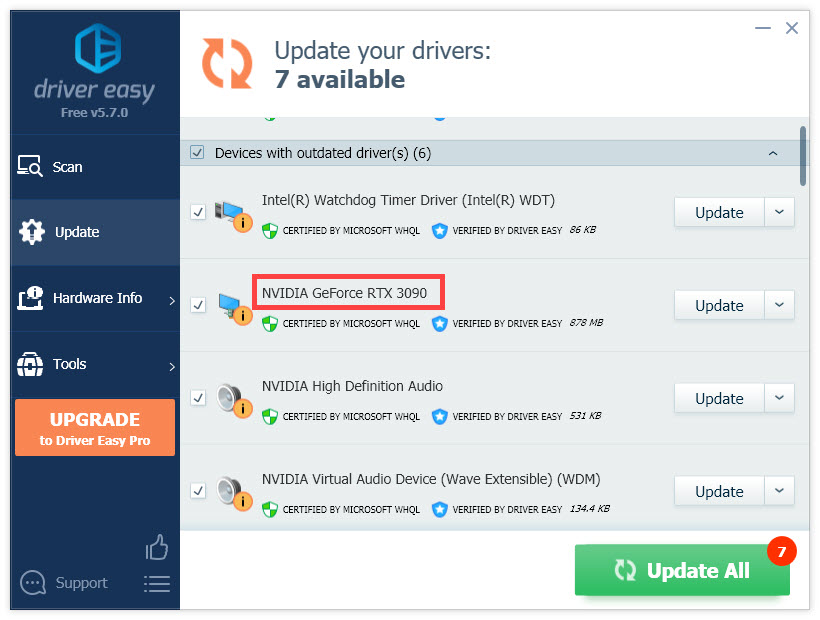Click the thumbs-up feedback icon
The height and width of the screenshot is (620, 820).
(156, 547)
